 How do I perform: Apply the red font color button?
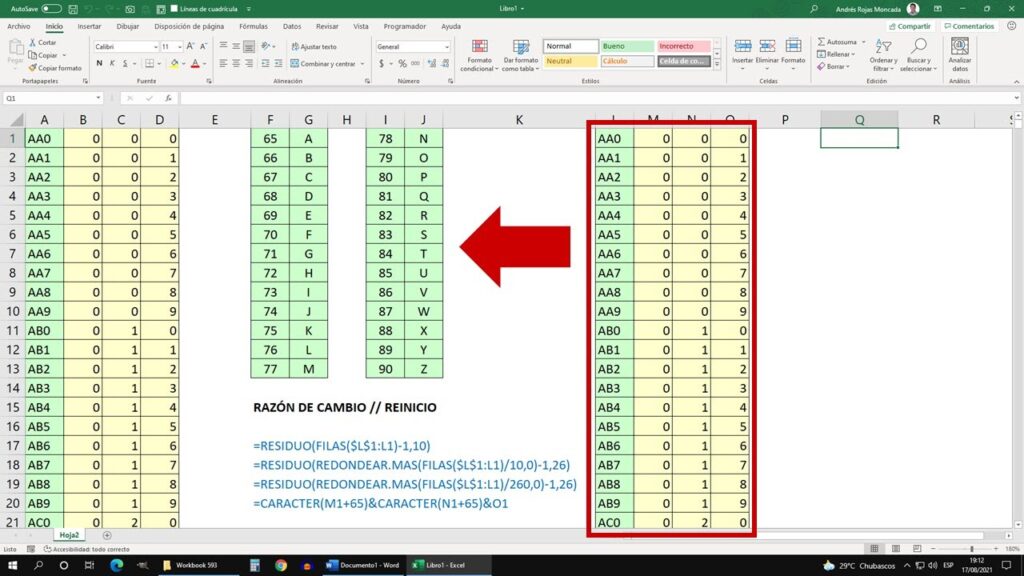pos(195,64)
